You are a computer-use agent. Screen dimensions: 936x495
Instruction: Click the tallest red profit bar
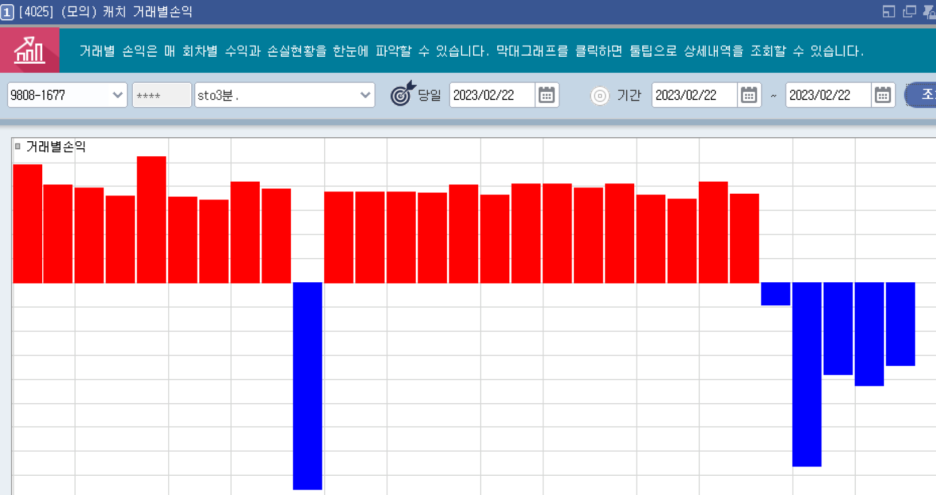(x=152, y=219)
